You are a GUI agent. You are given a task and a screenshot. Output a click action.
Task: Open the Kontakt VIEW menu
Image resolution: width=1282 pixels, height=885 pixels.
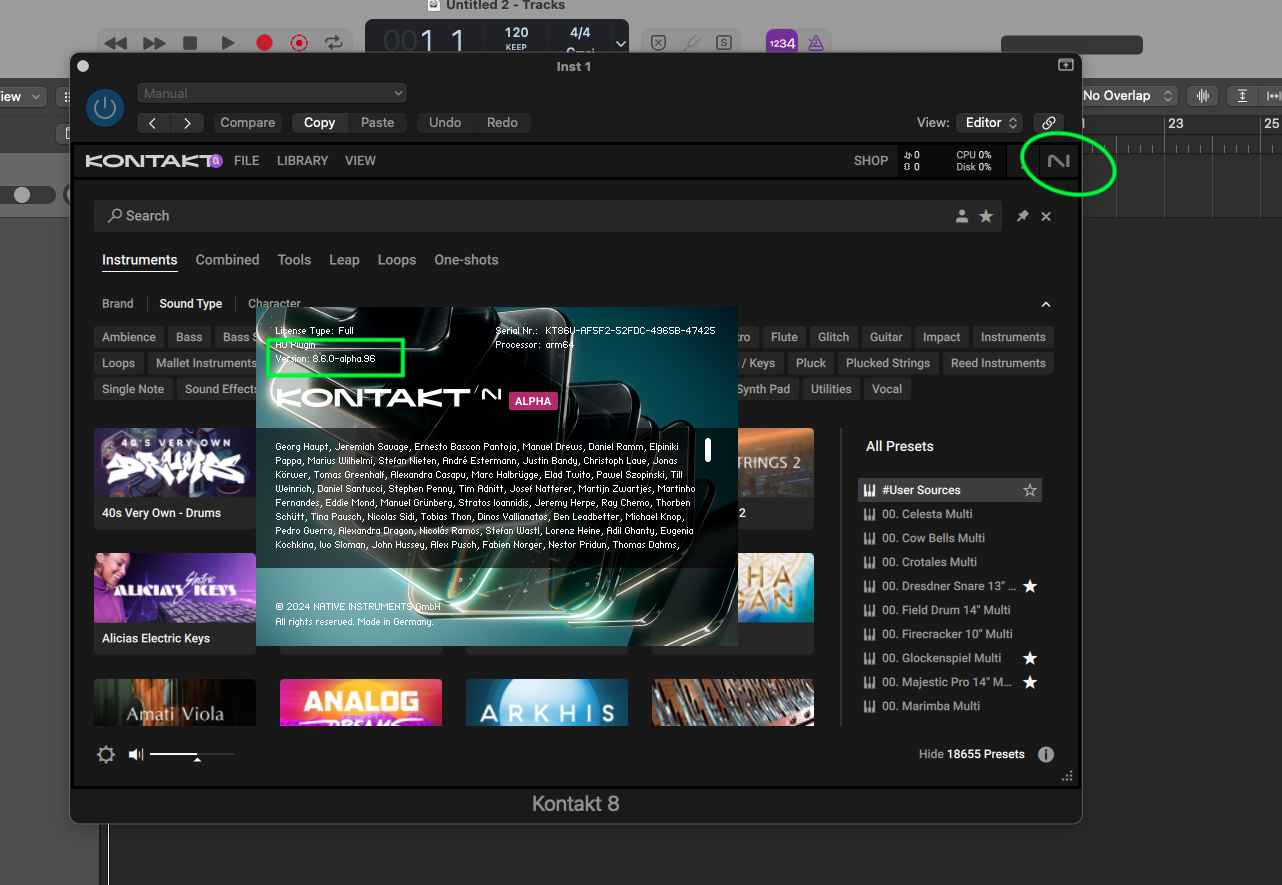tap(360, 161)
